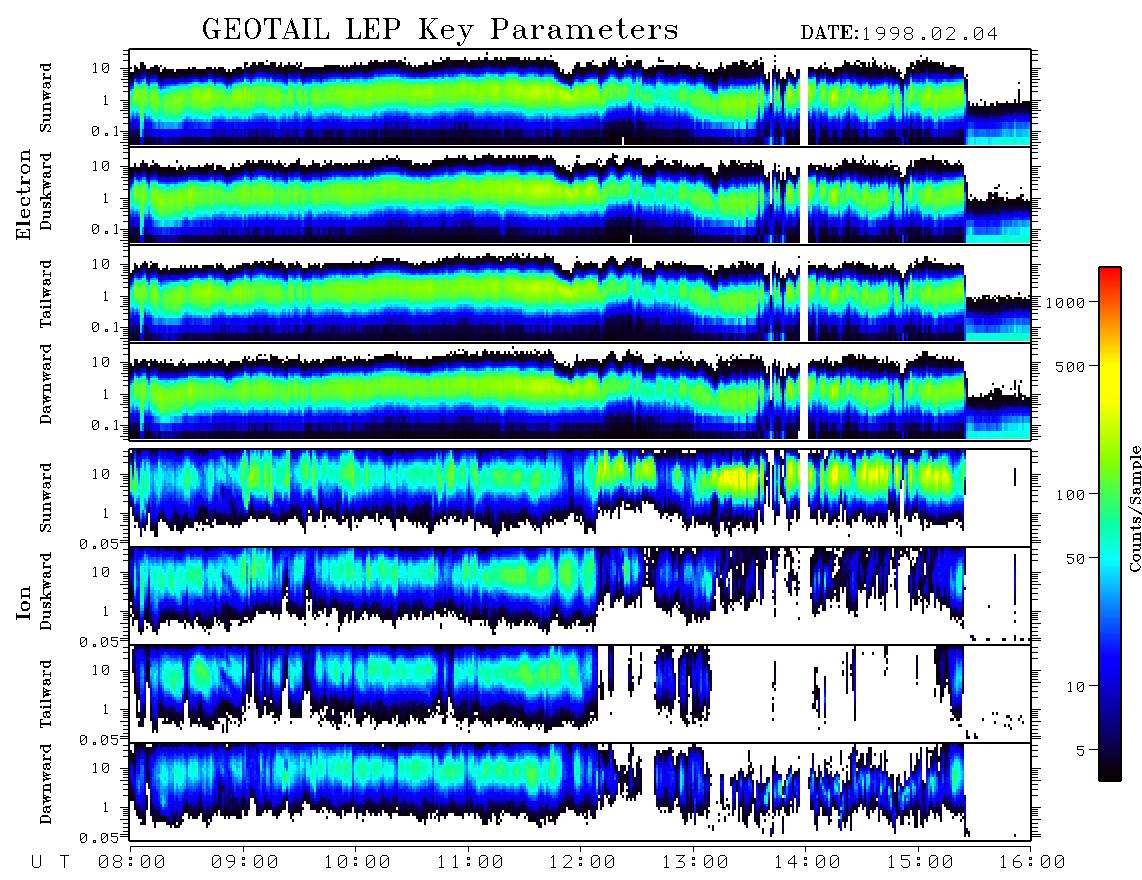Click the 0.05 energy tick below Ion Dawnward

[x=98, y=838]
